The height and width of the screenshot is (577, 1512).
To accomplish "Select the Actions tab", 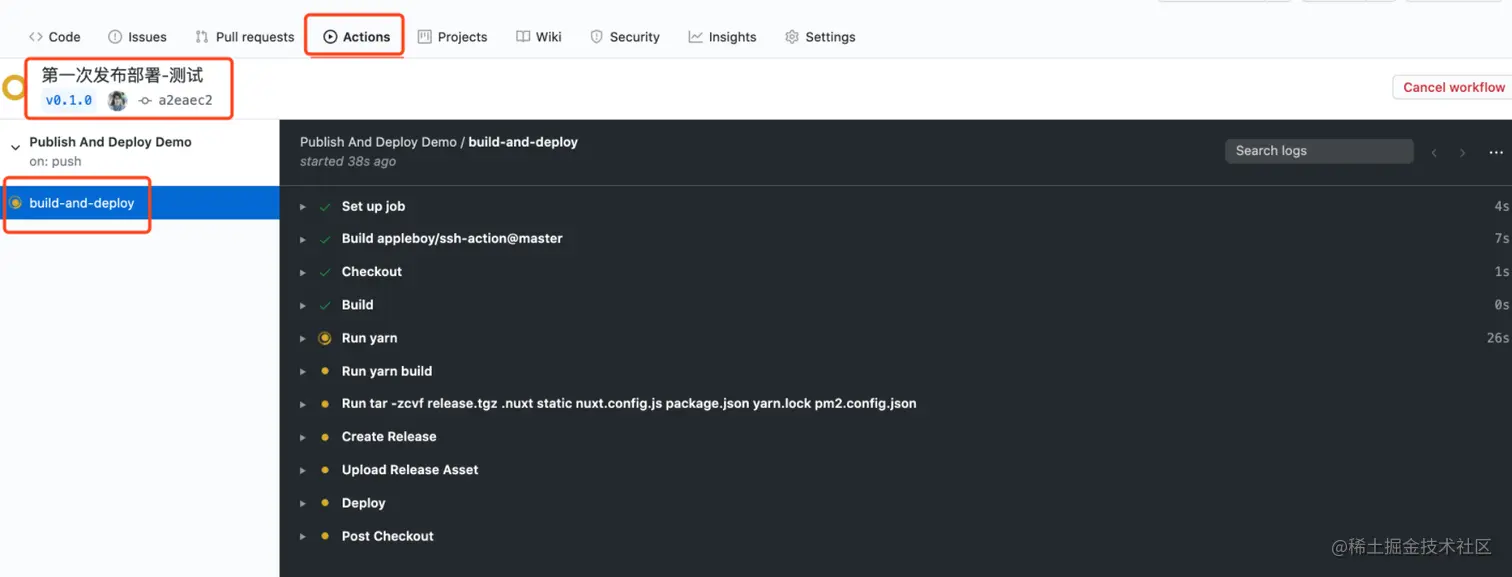I will (356, 37).
